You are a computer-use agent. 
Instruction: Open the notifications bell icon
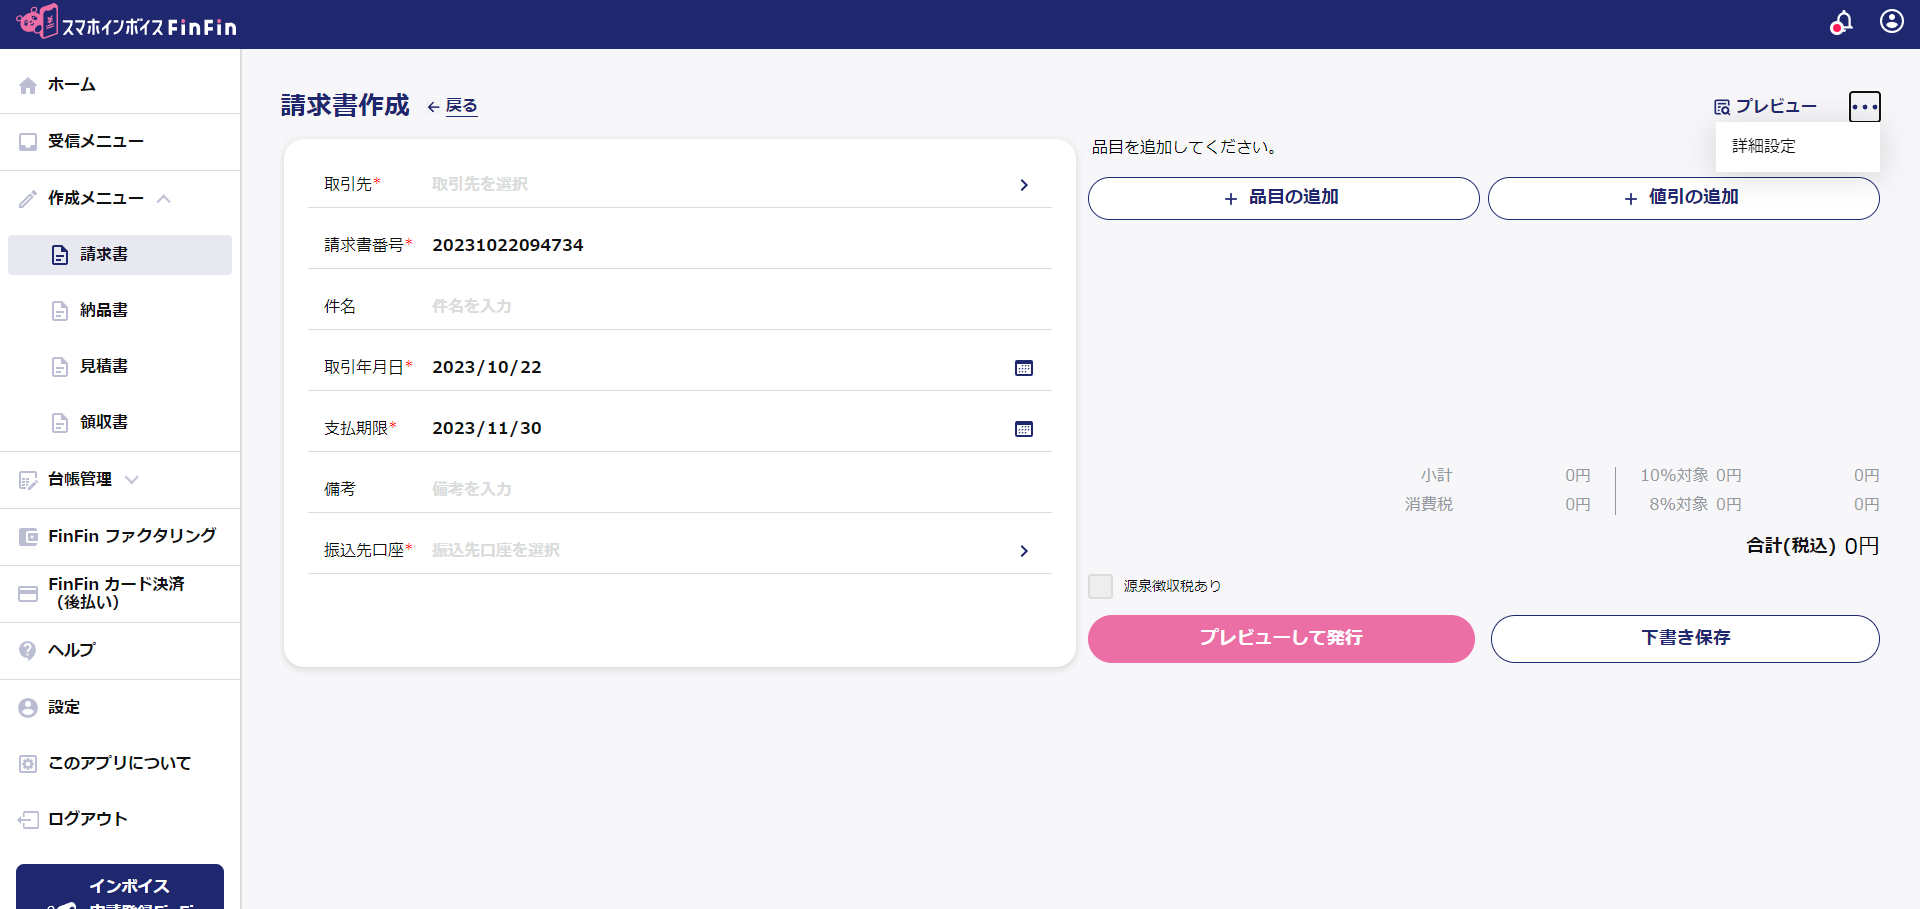(1841, 23)
